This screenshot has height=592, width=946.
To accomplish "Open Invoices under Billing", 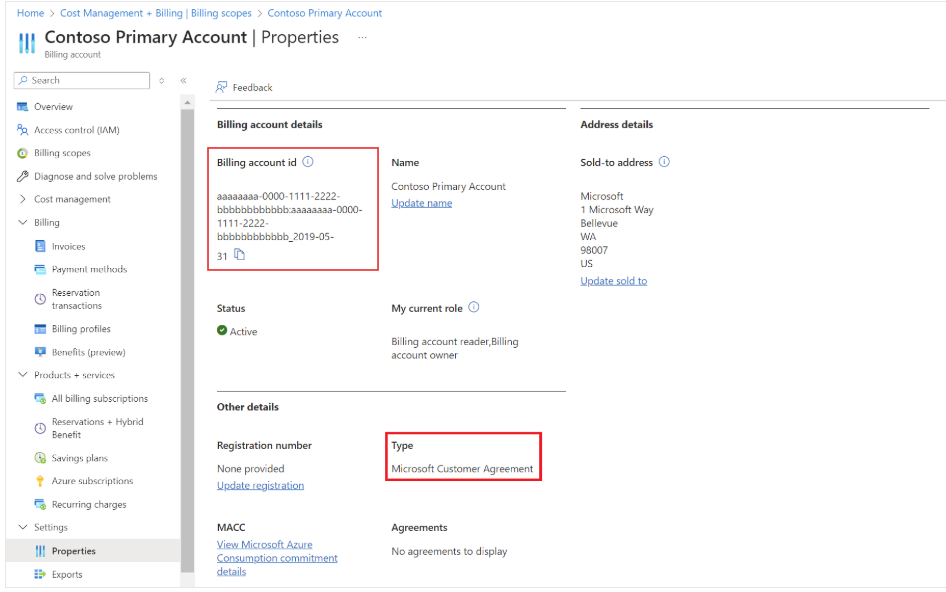I will 68,246.
